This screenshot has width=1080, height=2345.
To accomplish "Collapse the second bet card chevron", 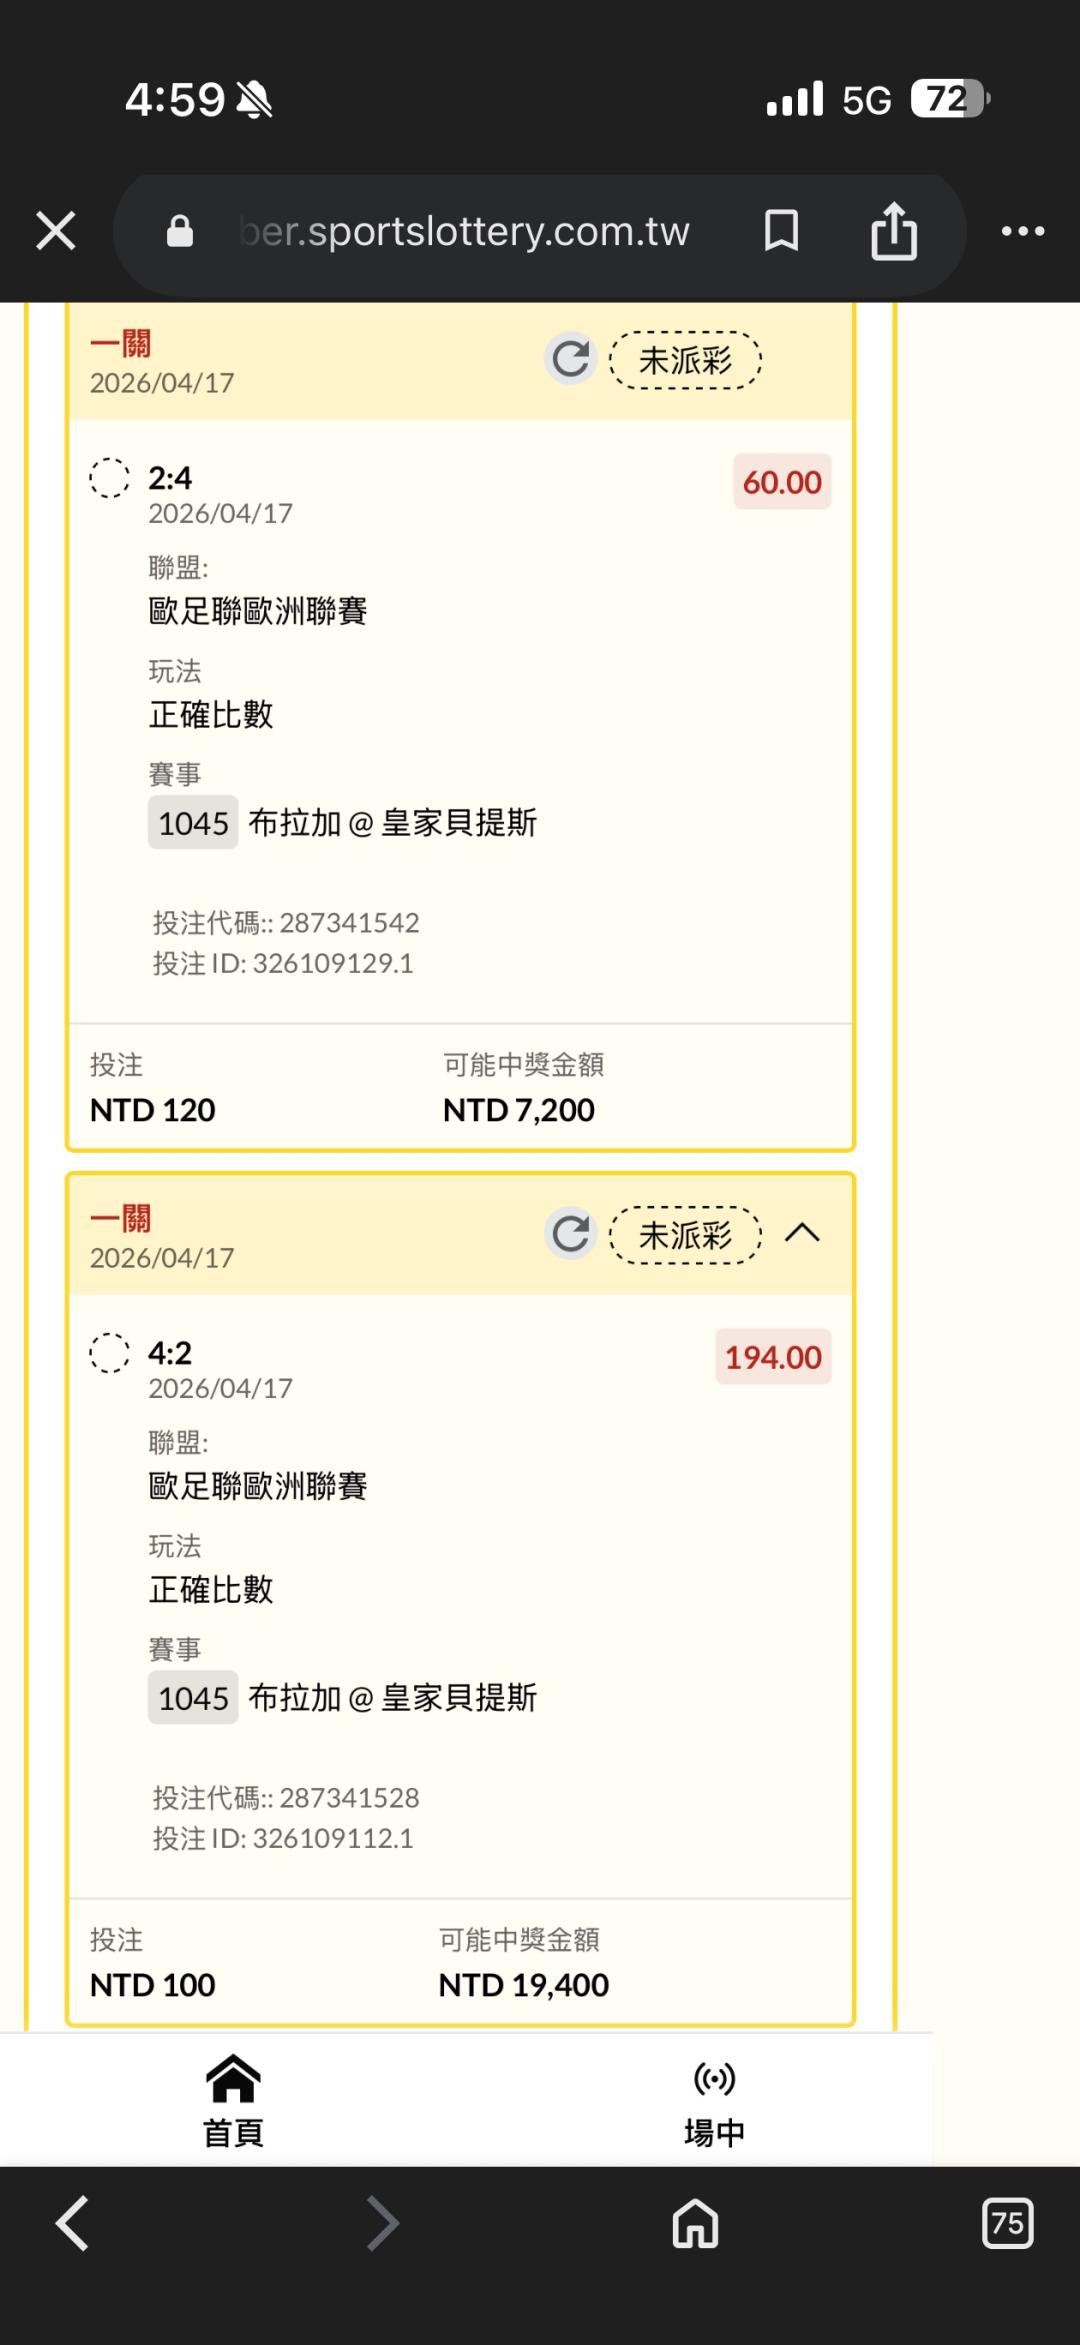I will (x=803, y=1233).
